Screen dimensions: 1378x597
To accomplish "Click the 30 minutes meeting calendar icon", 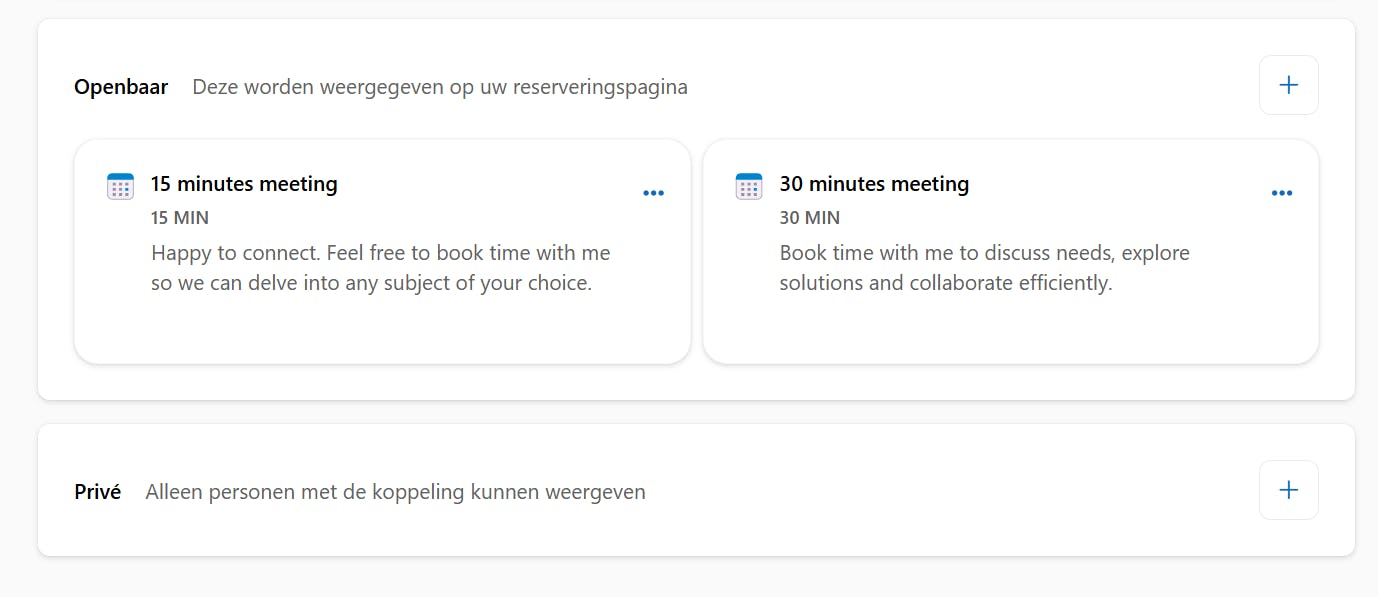I will pos(749,187).
